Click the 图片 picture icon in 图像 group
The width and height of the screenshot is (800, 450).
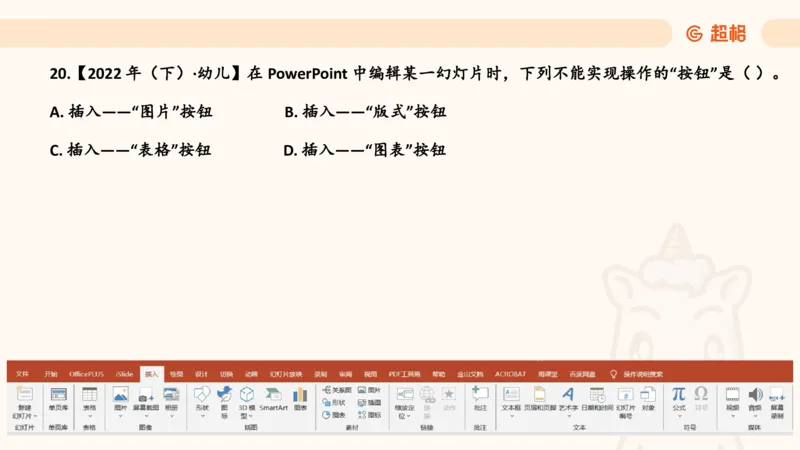pos(120,394)
